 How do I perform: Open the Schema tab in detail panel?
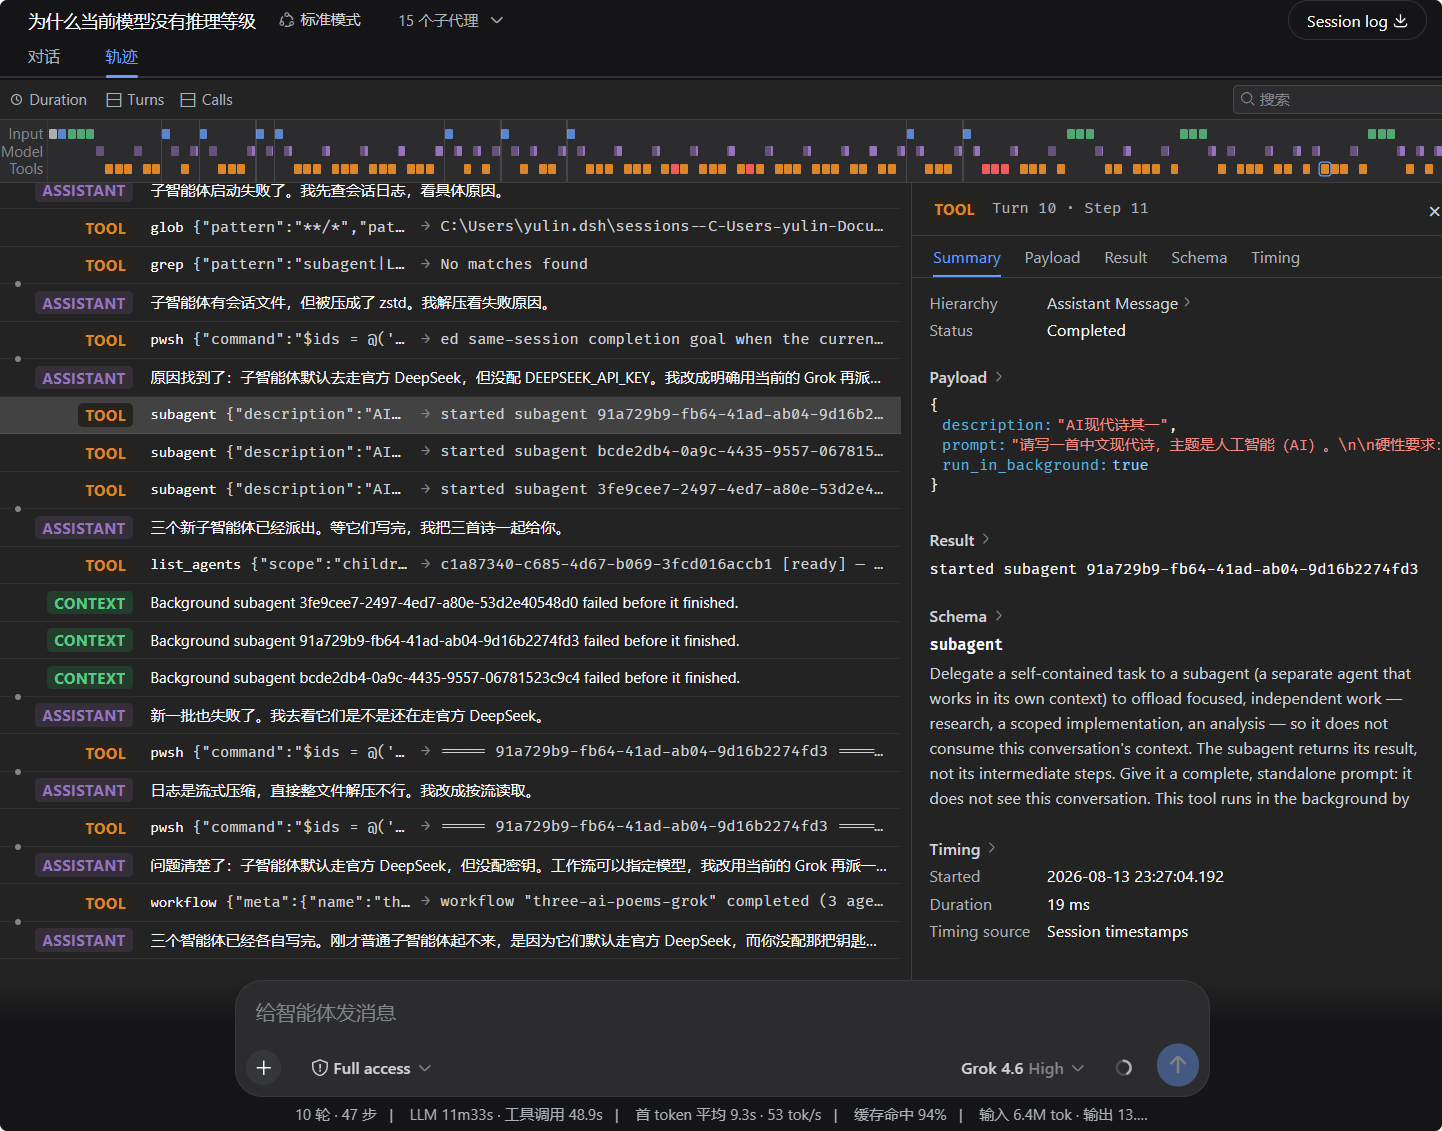[x=1198, y=258]
